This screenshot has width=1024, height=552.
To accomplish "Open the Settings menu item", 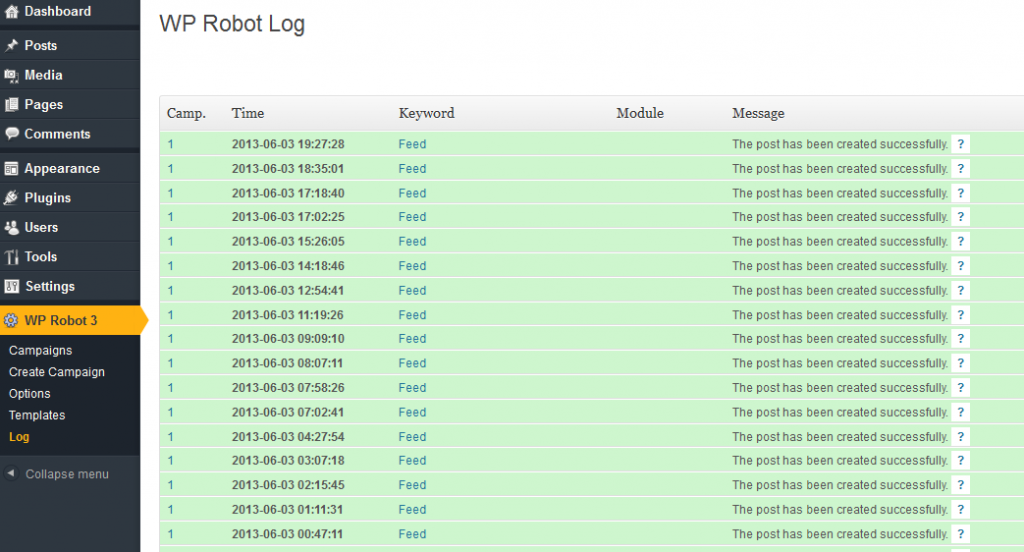I will tap(49, 286).
